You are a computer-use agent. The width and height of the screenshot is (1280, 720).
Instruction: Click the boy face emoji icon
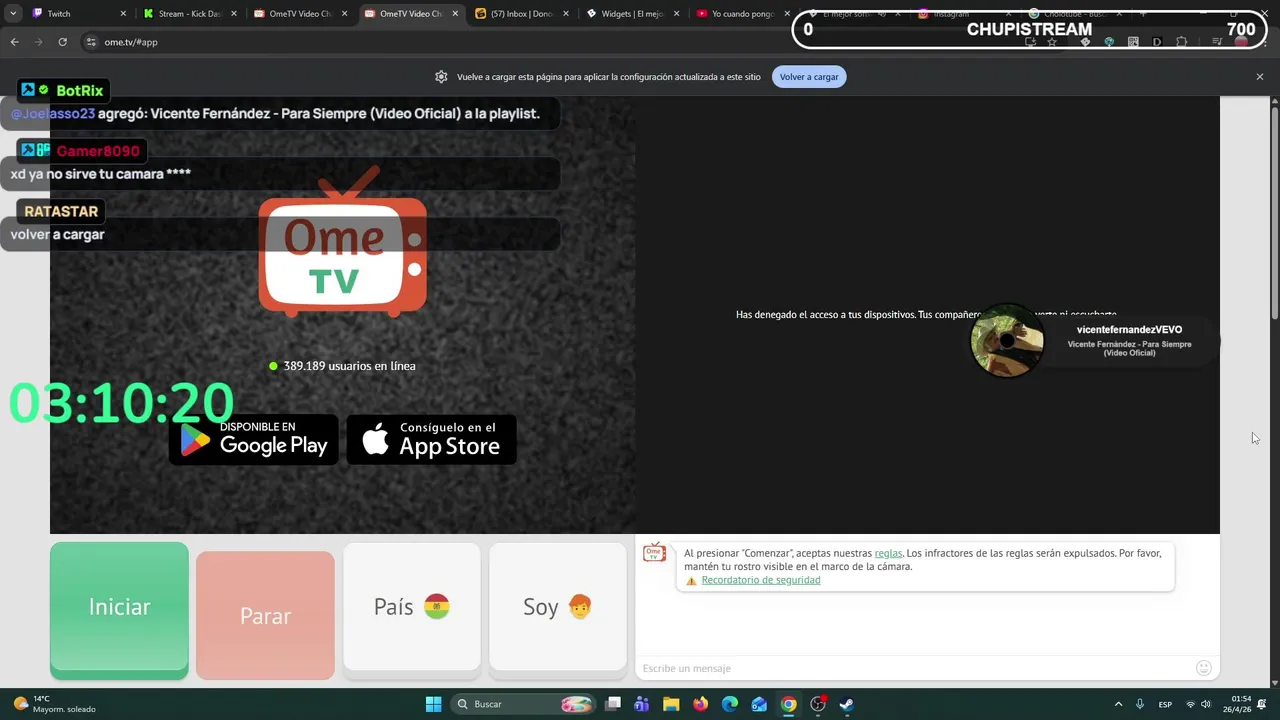tap(580, 607)
